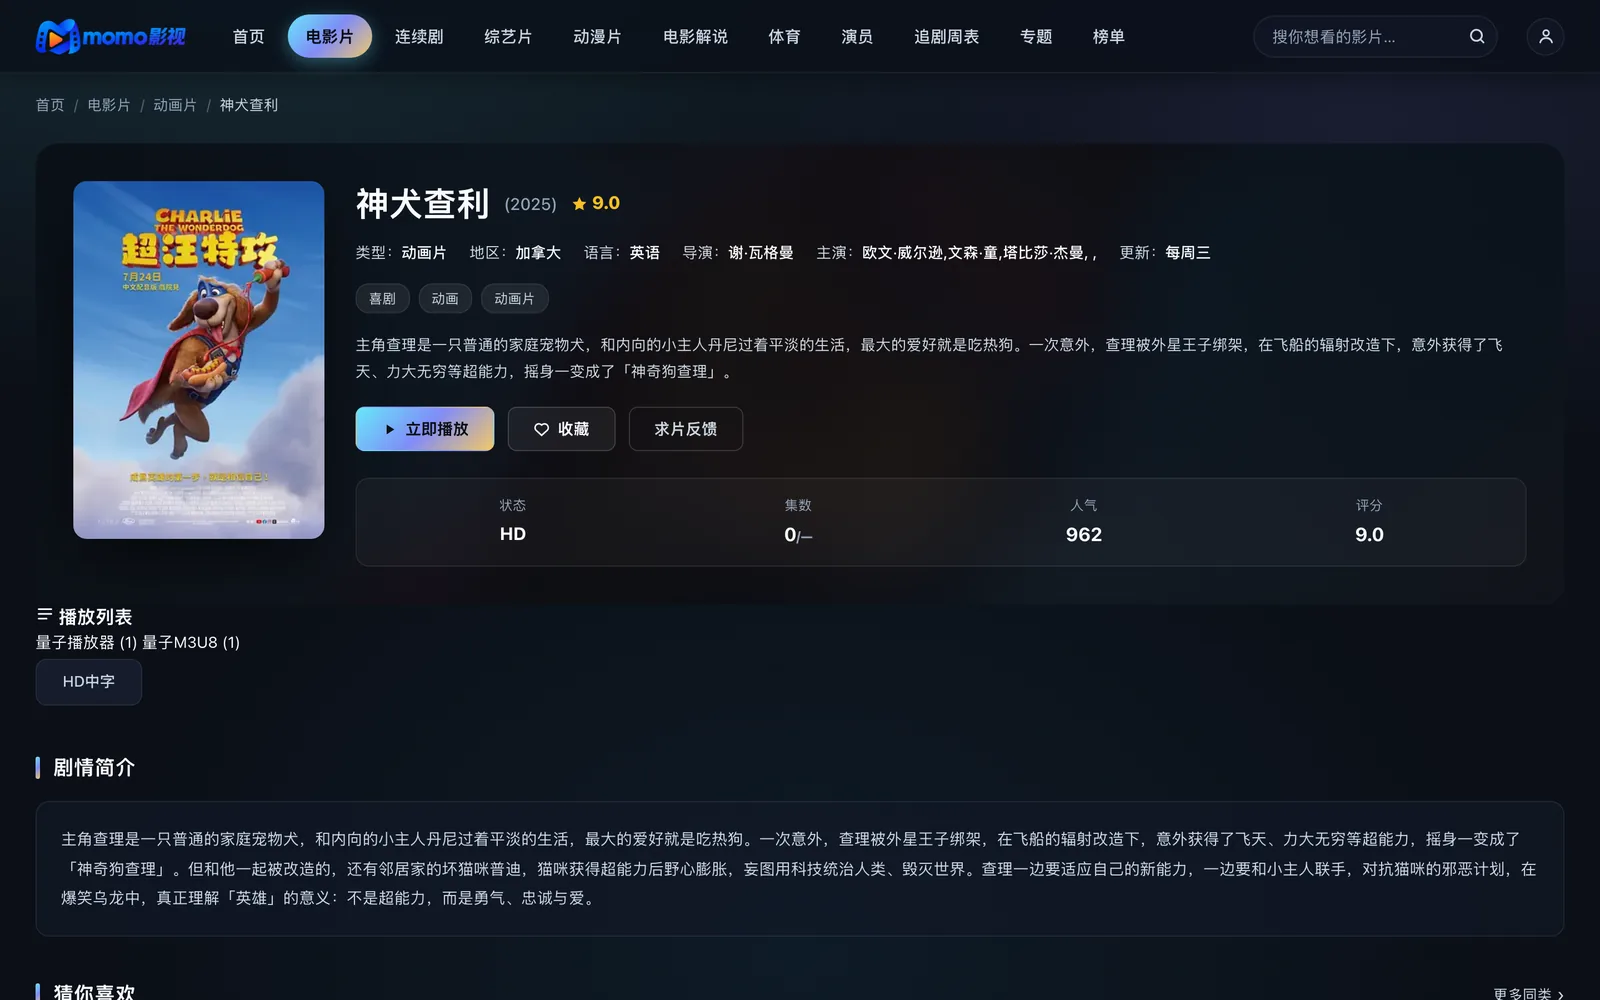Click the gold star rating icon
The width and height of the screenshot is (1600, 1000).
[x=579, y=203]
